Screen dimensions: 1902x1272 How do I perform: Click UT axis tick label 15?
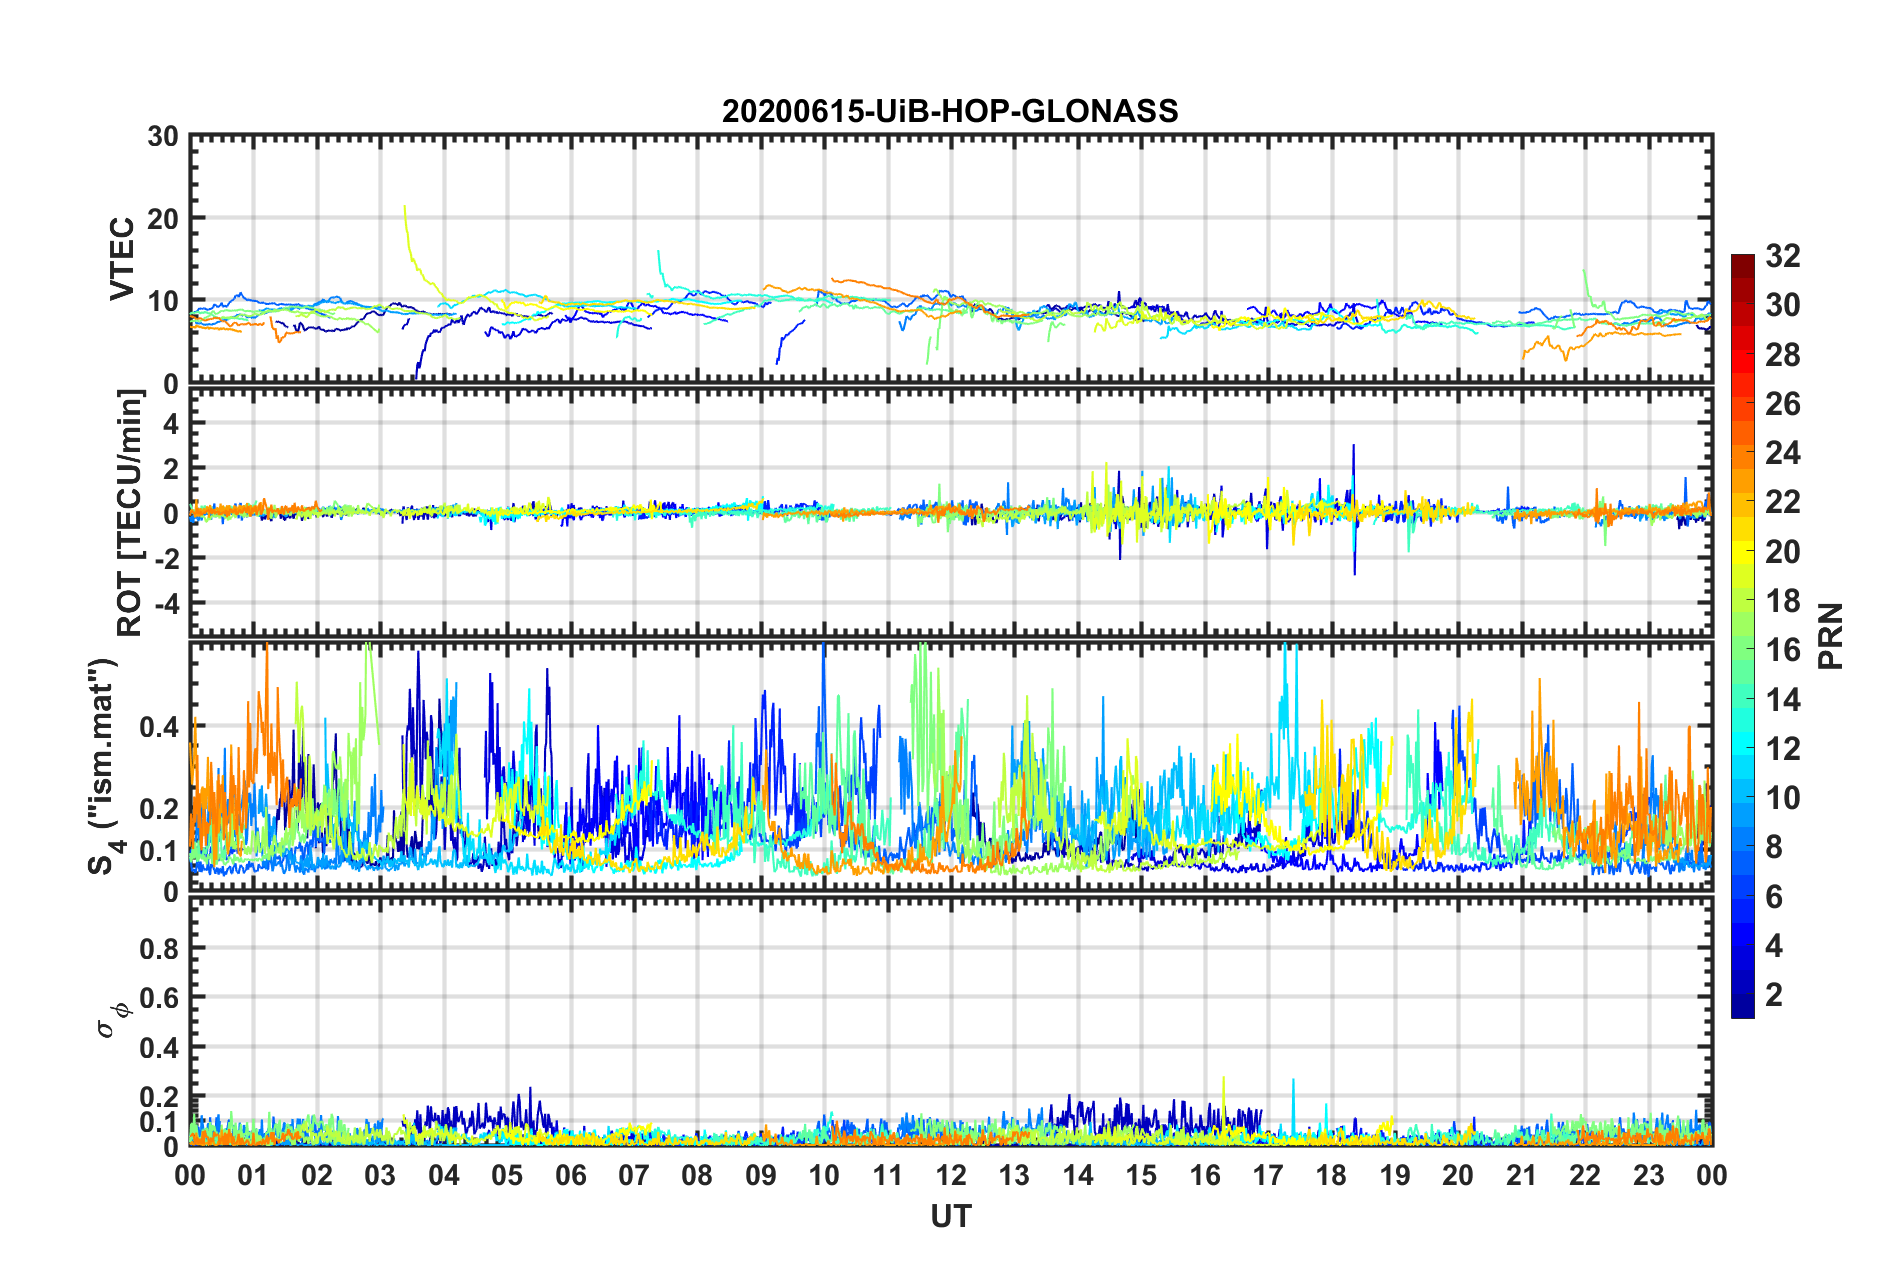pos(1141,1175)
